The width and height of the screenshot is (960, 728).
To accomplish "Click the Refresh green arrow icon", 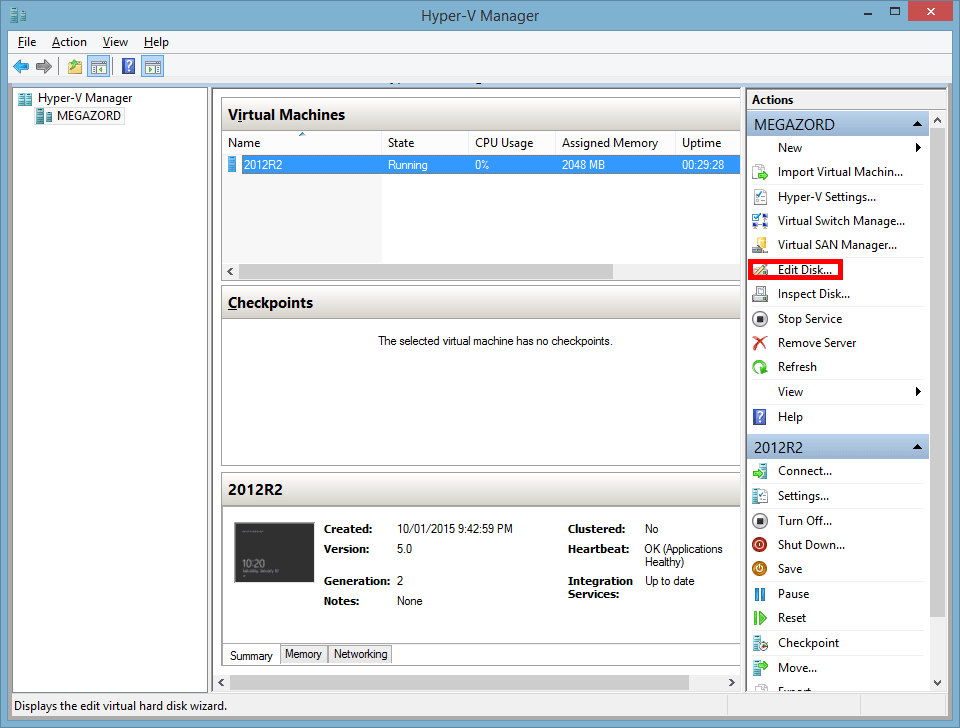I will tap(760, 367).
